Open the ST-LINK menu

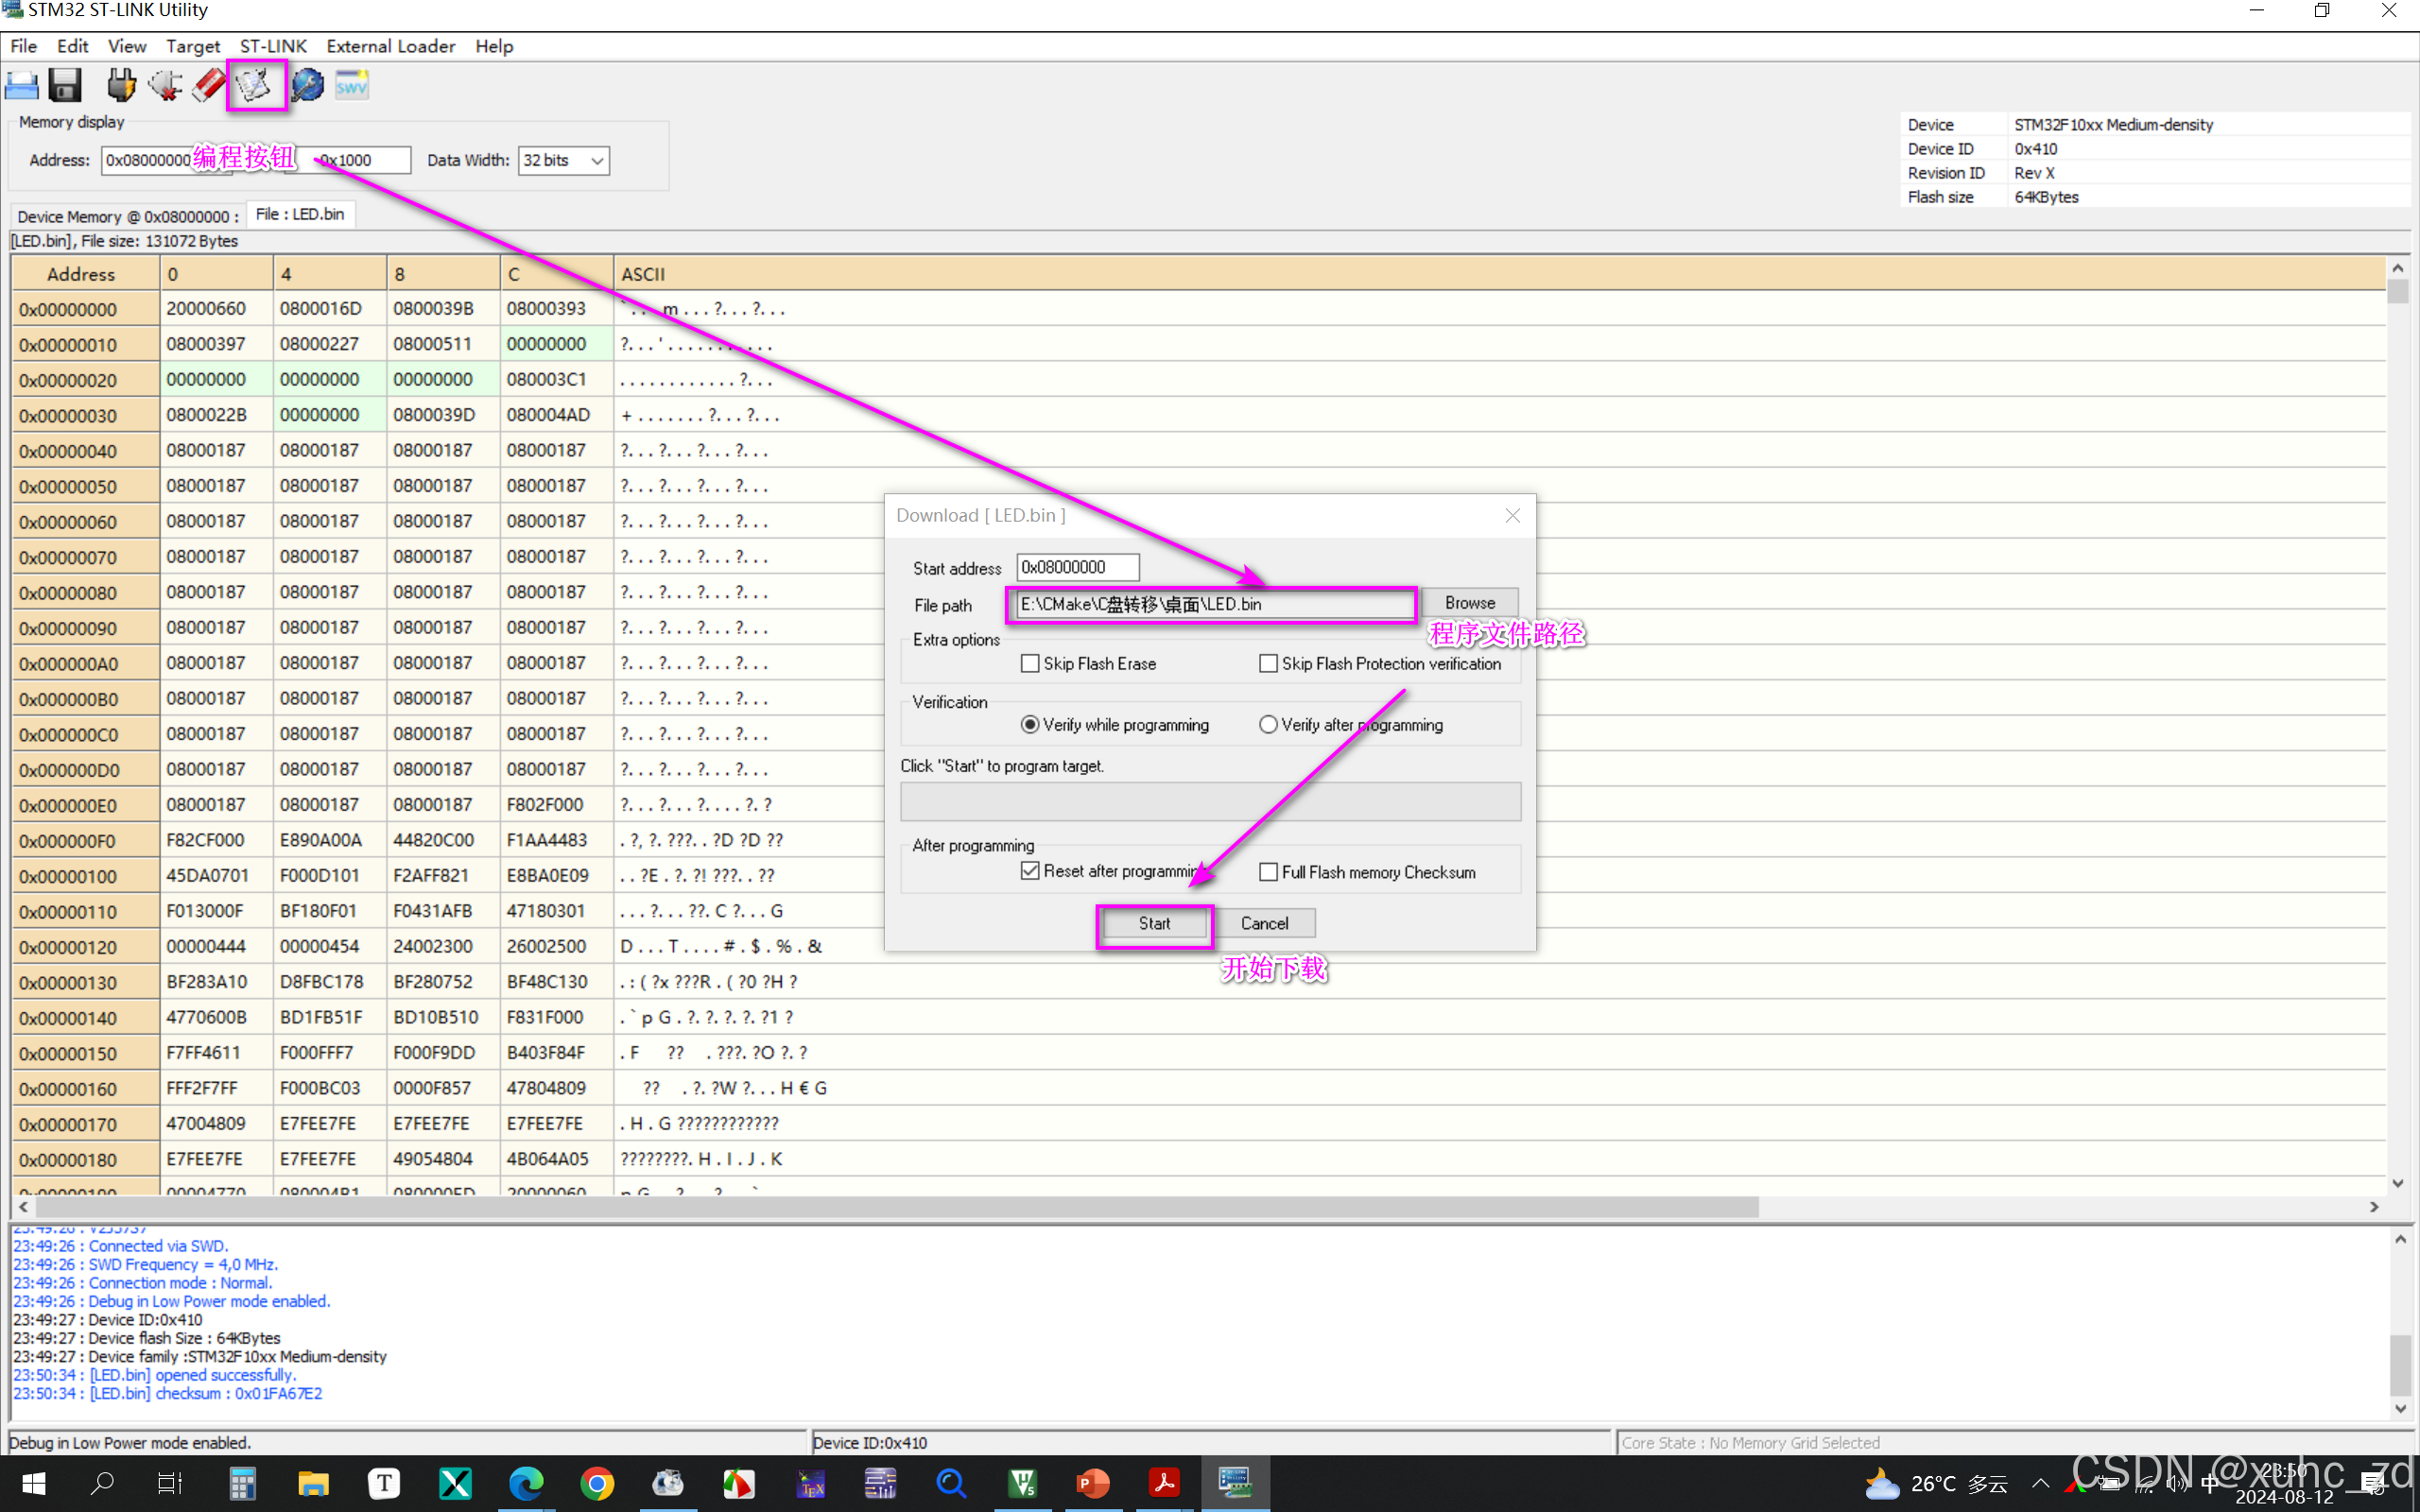(x=273, y=46)
